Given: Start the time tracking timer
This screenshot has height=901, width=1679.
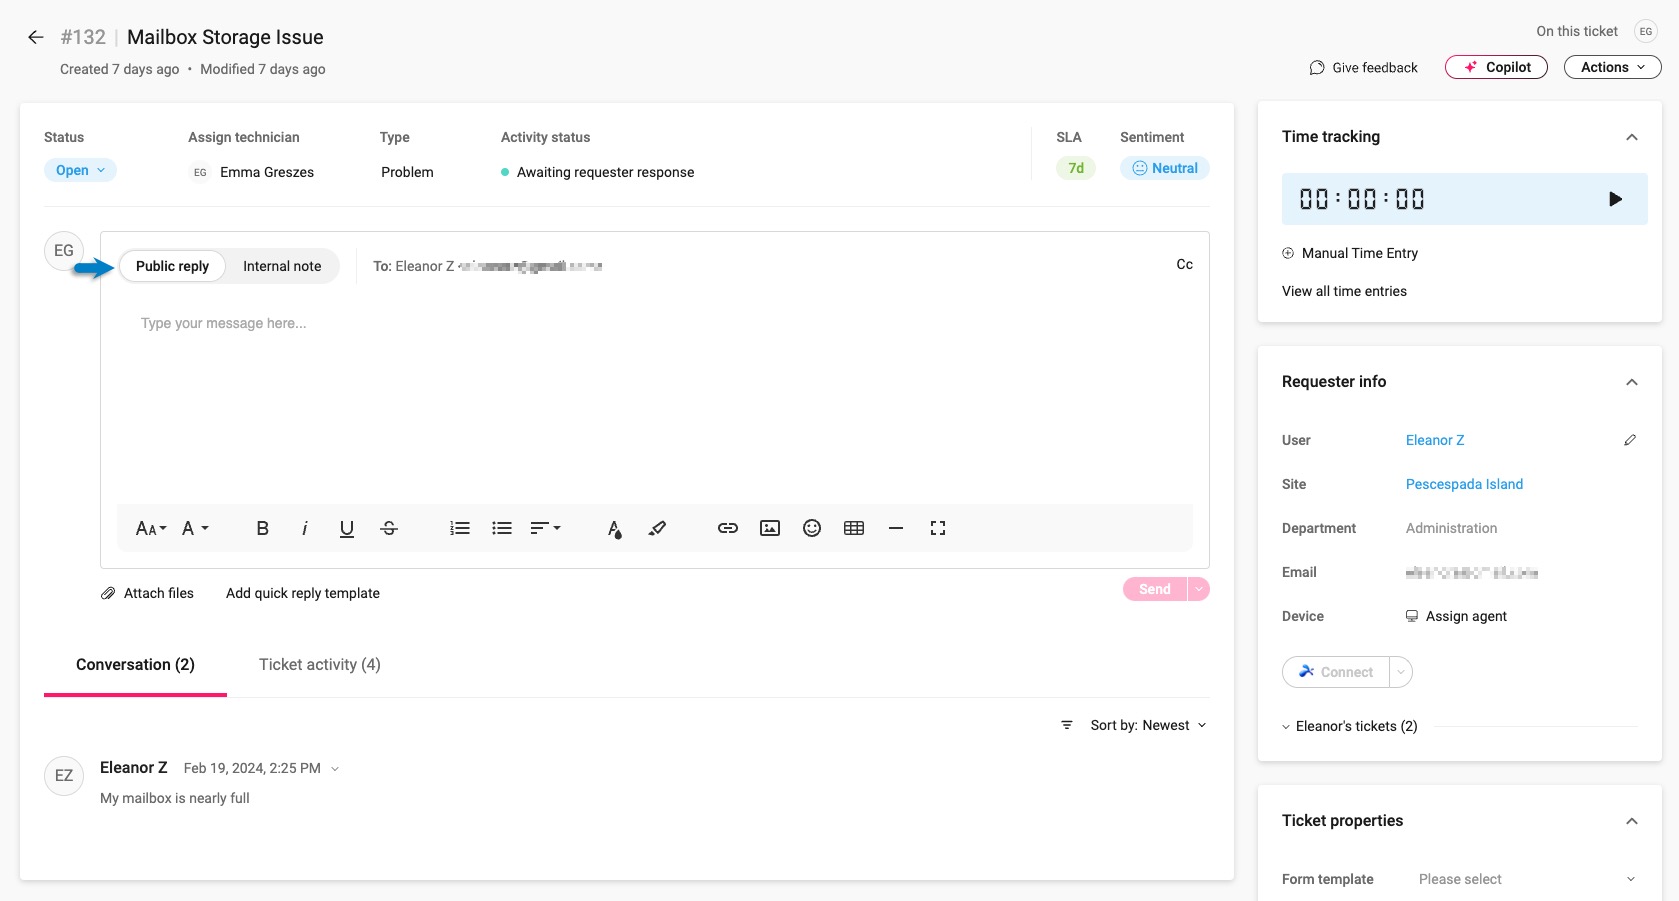Looking at the screenshot, I should [1615, 199].
